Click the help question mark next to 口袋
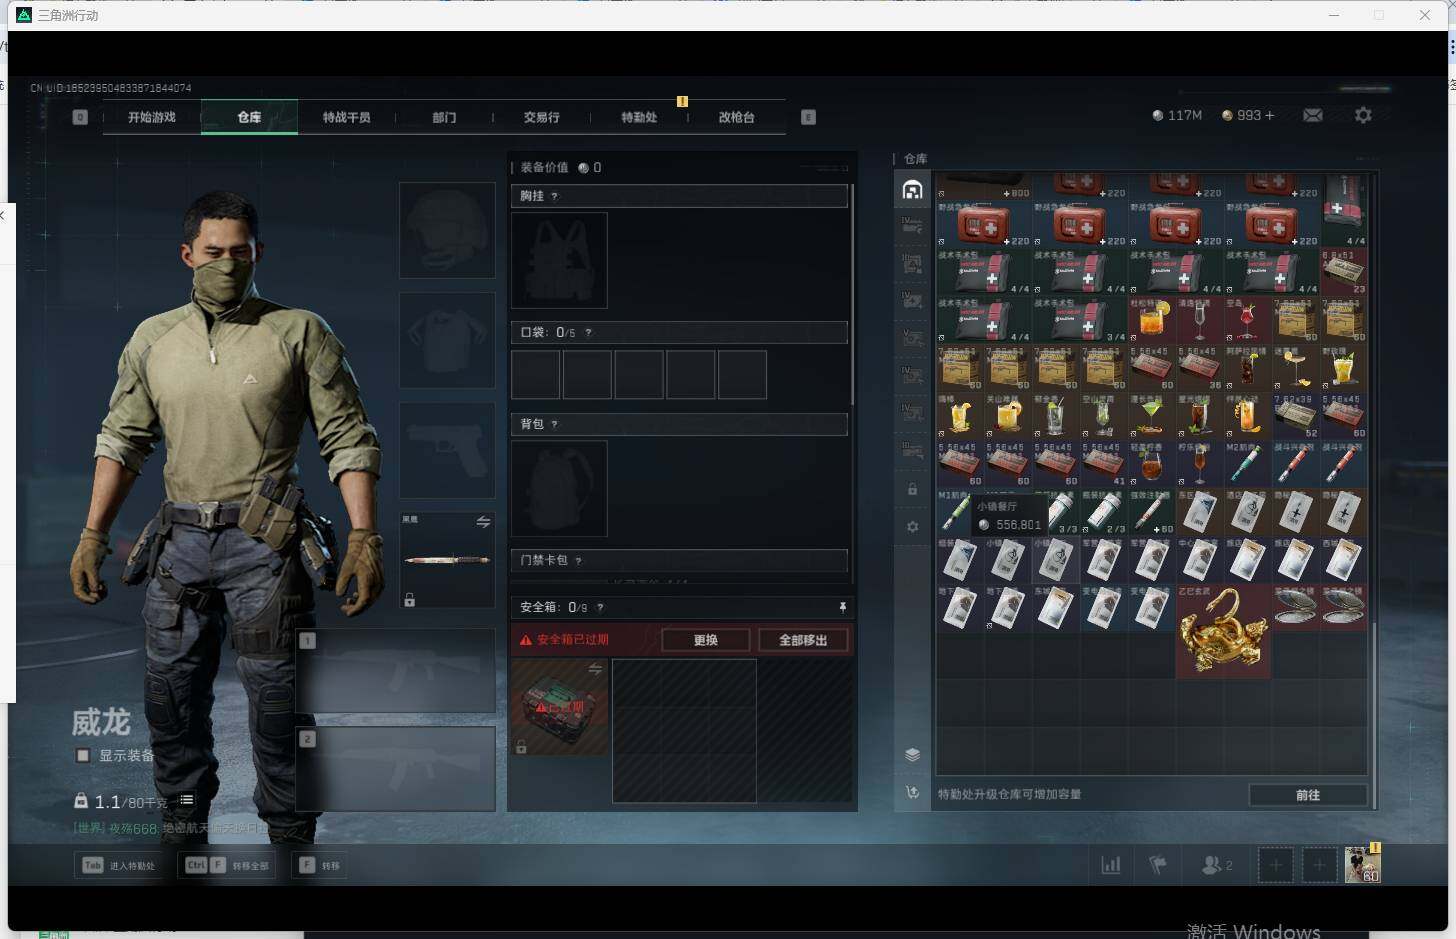 (x=588, y=332)
